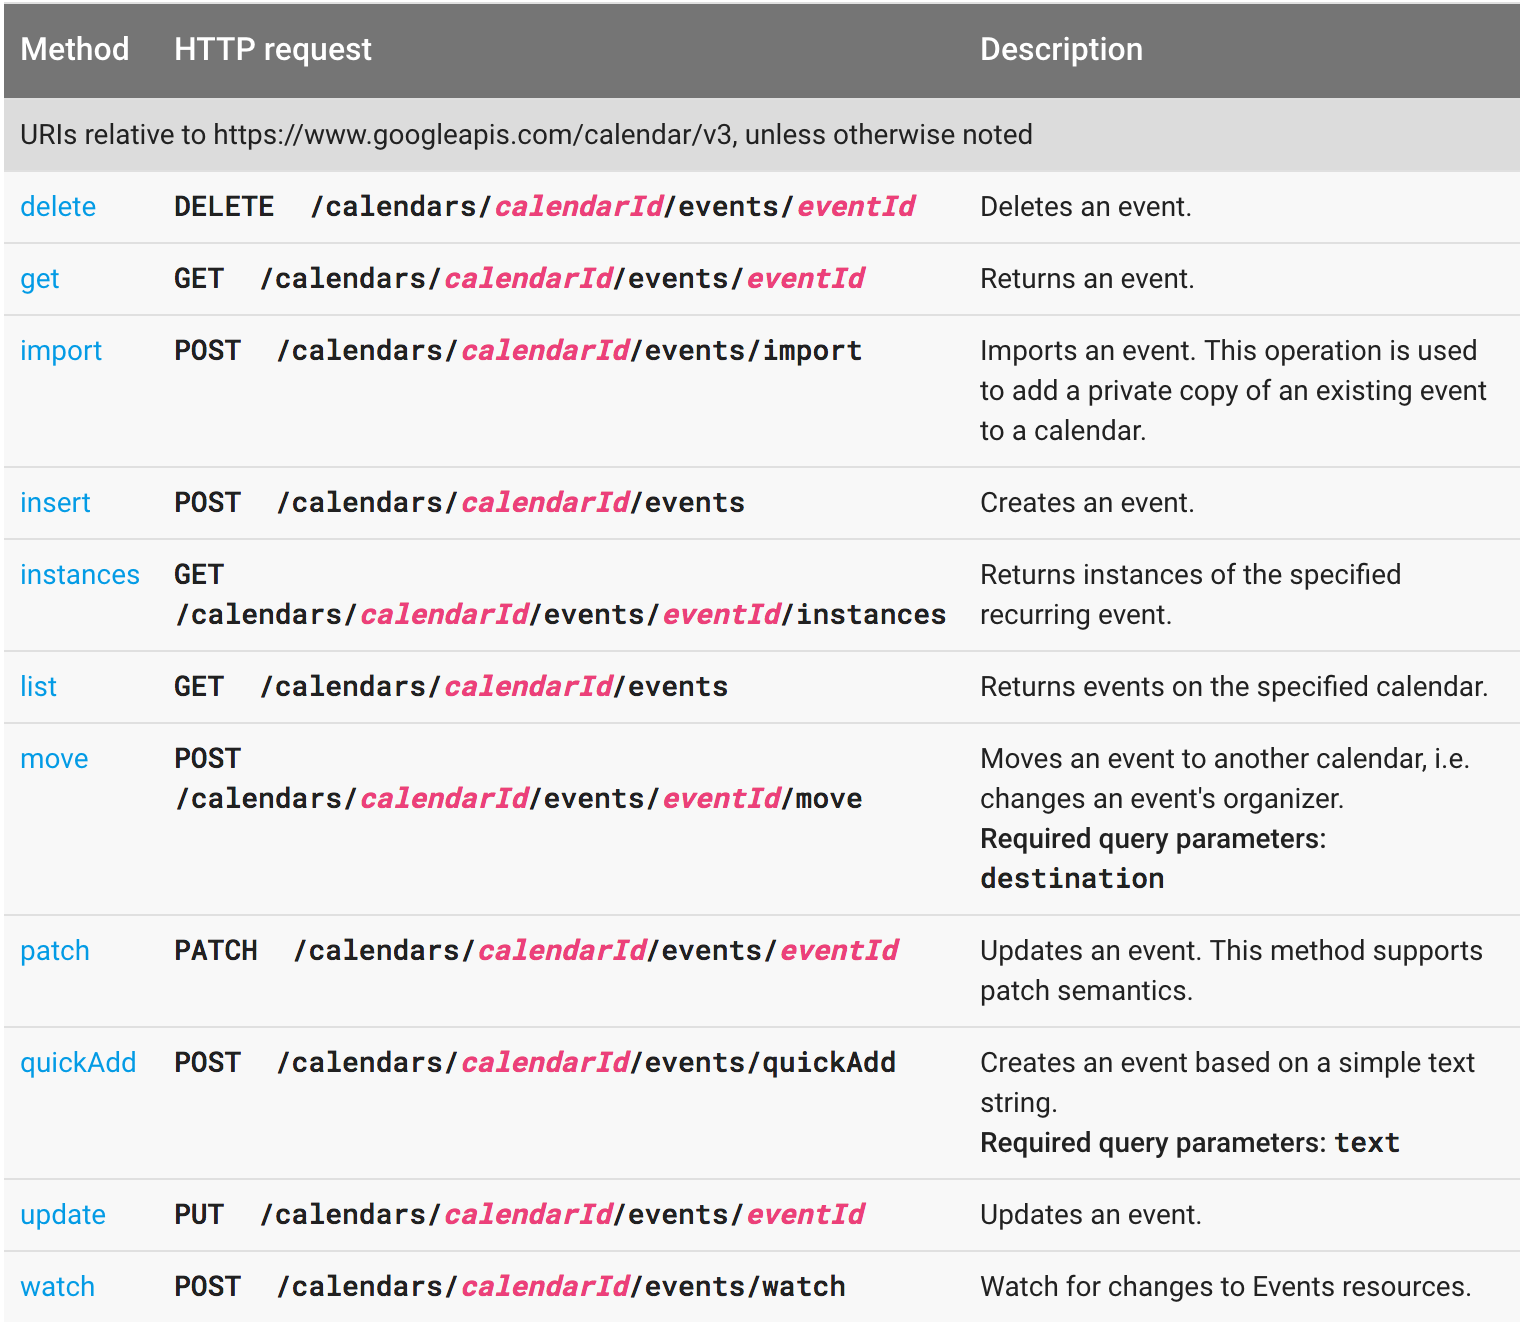
Task: Click the DELETE request path text
Action: [x=613, y=207]
